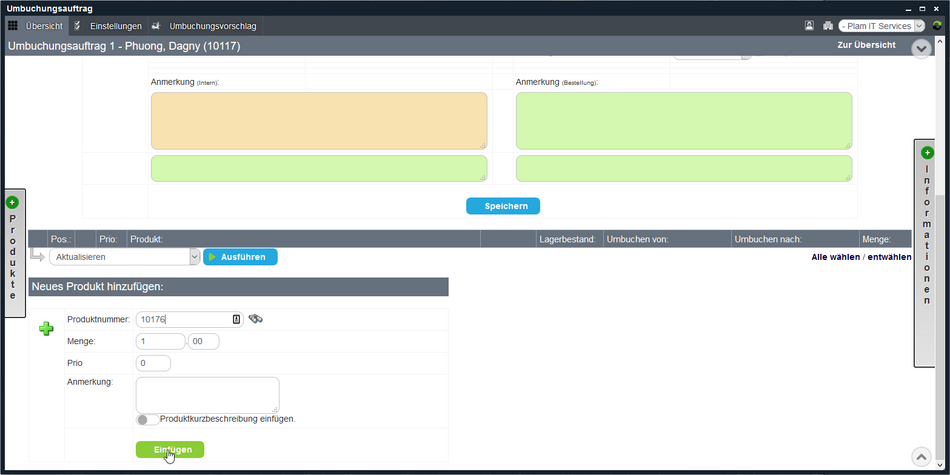Image resolution: width=950 pixels, height=475 pixels.
Task: Toggle Produktkurzbeschreibung einfügen switch
Action: 147,419
